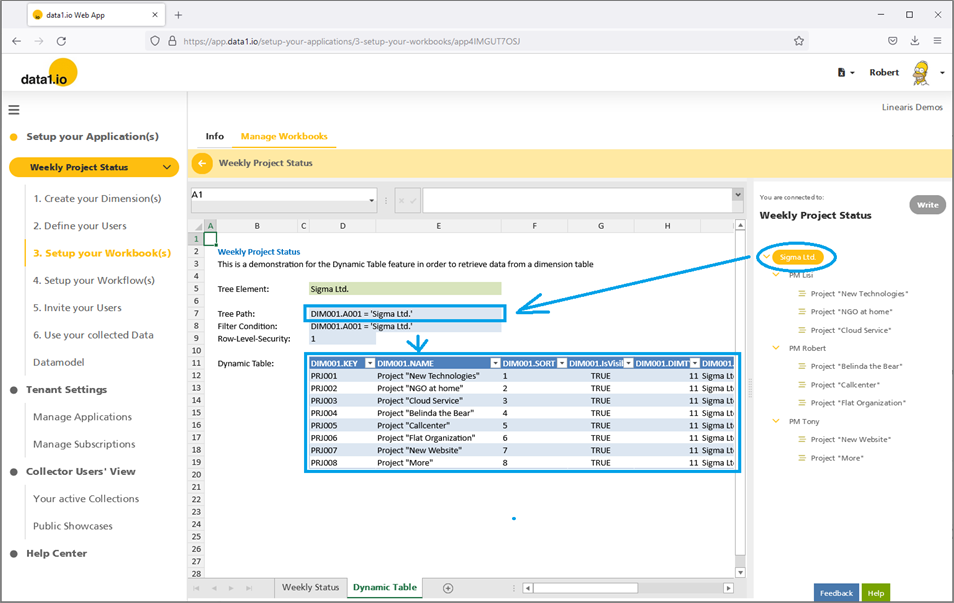The height and width of the screenshot is (603, 954).
Task: Click the horizontal sheet scrollbar thumb
Action: [585, 588]
